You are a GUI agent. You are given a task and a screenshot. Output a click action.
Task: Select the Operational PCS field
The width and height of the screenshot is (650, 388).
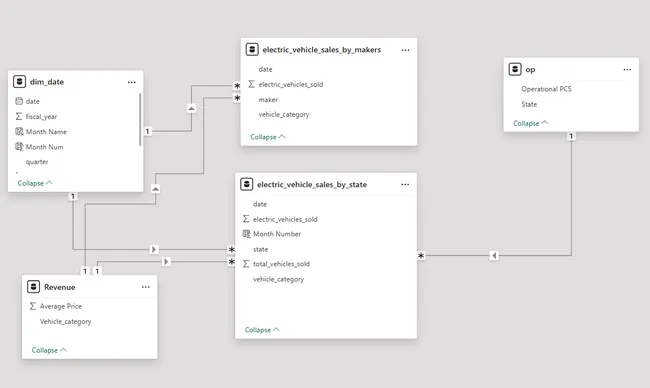546,89
